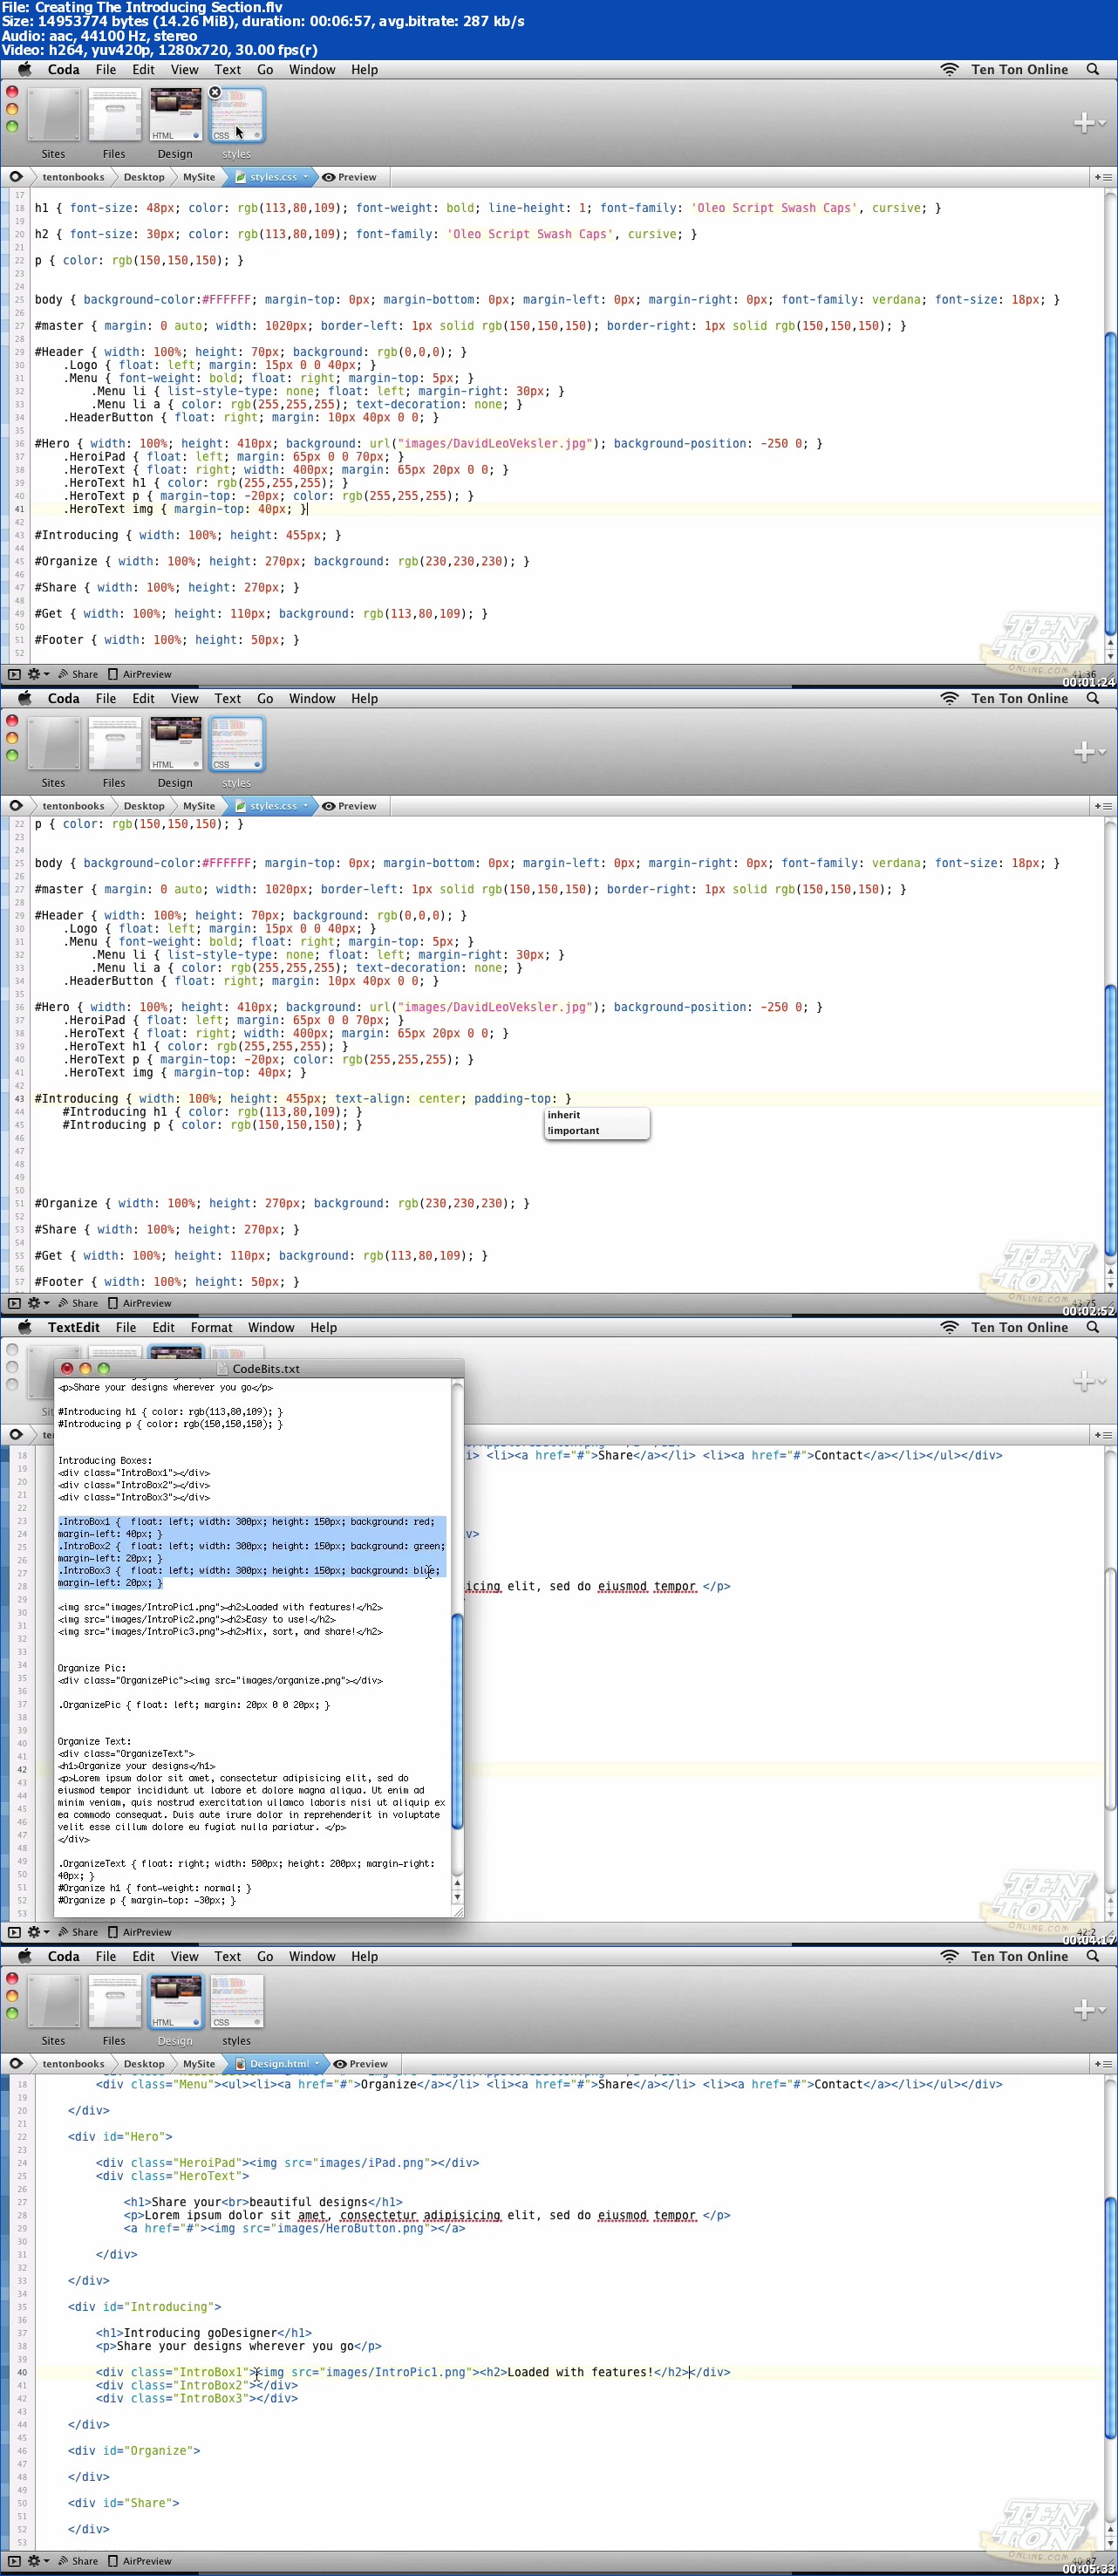Screen dimensions: 1118x2576
Task: Click preview pane icon in top frame bottom bar
Action: tap(14, 674)
